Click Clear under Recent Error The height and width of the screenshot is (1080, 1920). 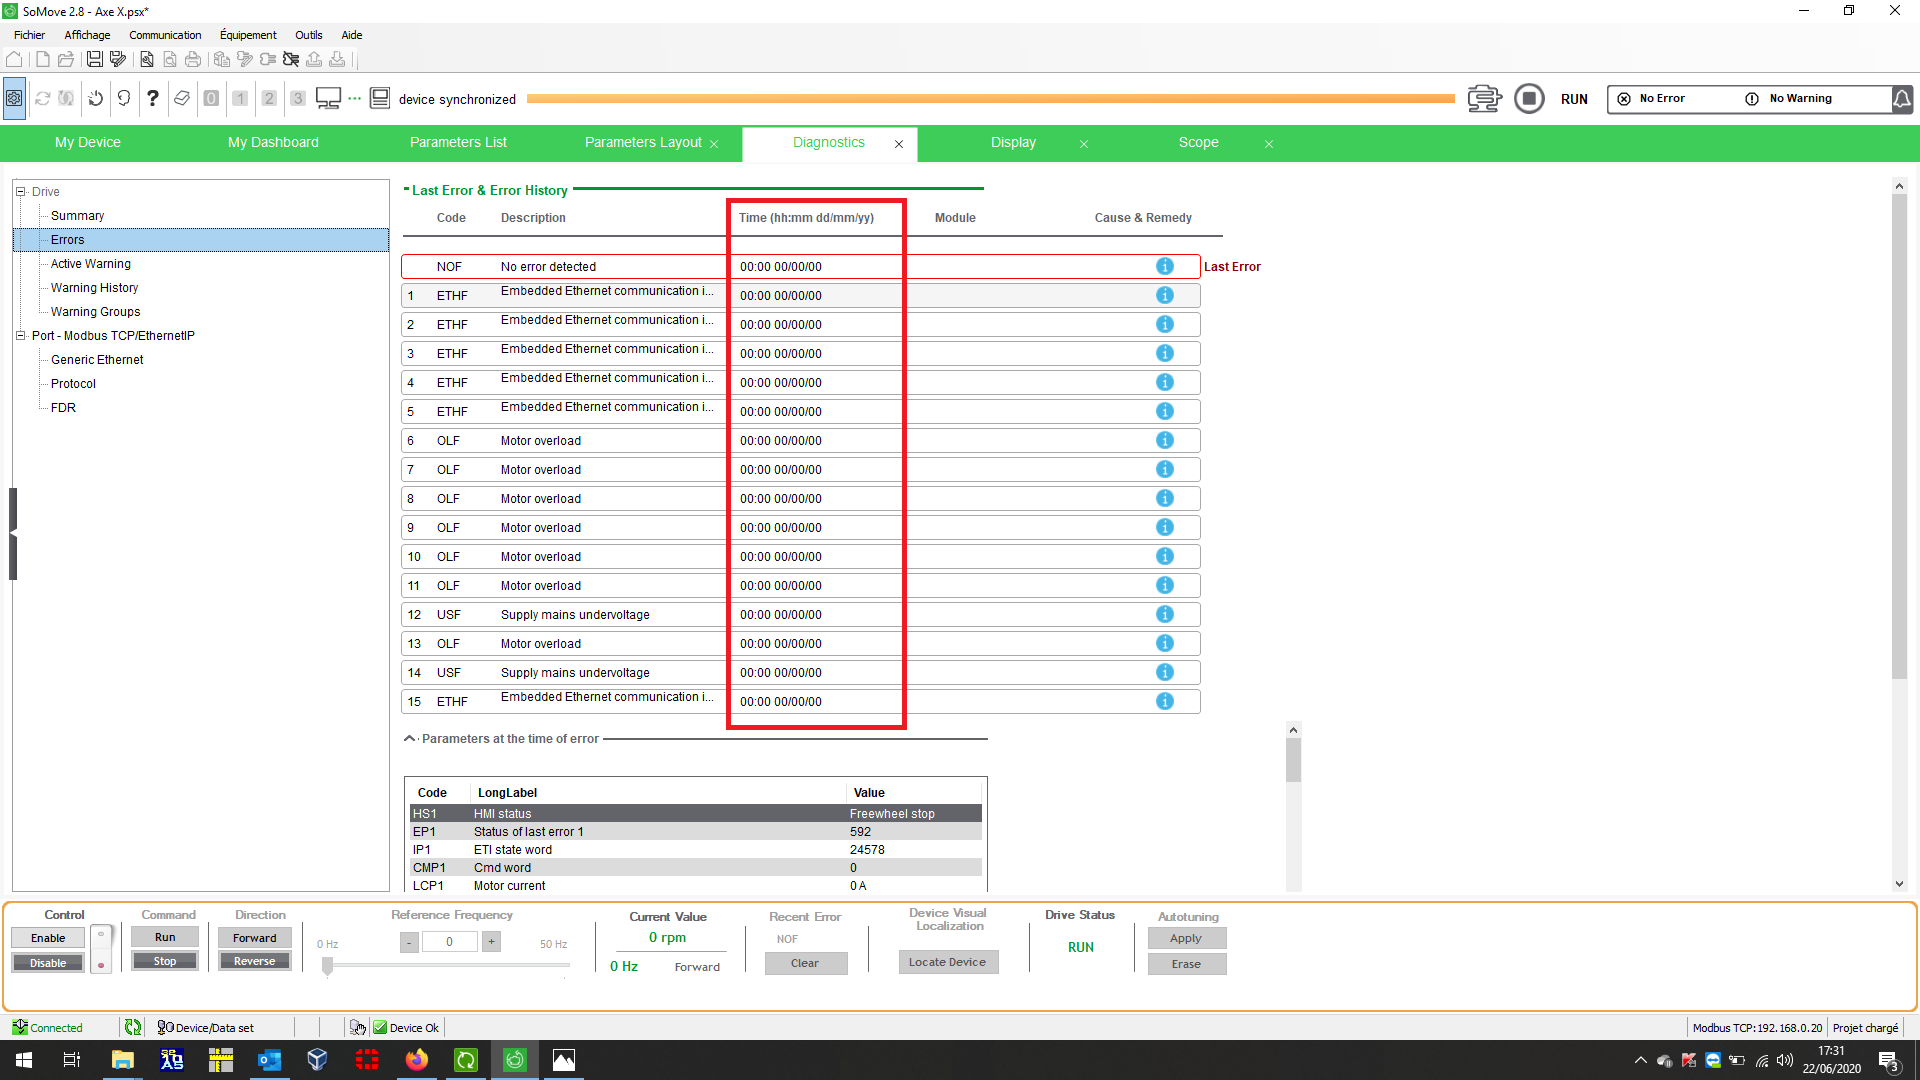[805, 964]
